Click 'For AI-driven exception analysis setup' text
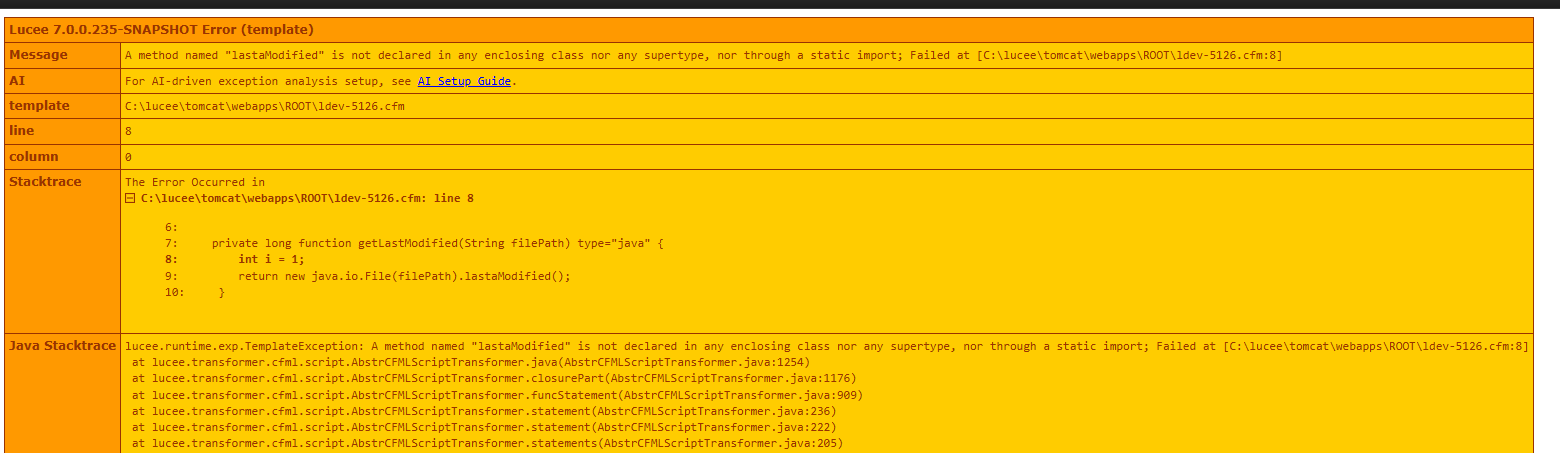 click(269, 81)
